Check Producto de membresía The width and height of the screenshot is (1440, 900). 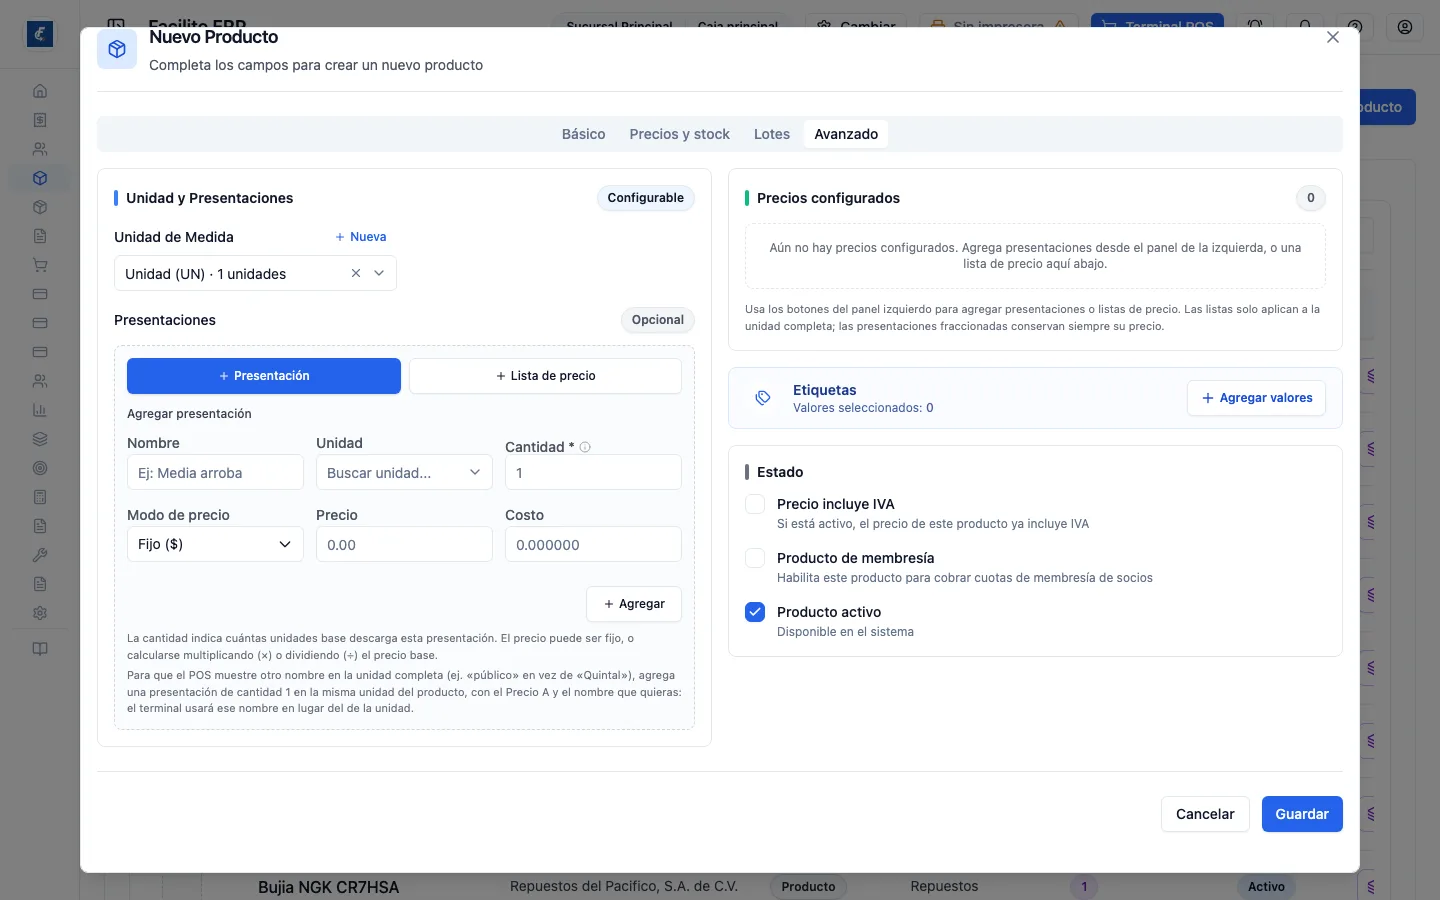[755, 558]
